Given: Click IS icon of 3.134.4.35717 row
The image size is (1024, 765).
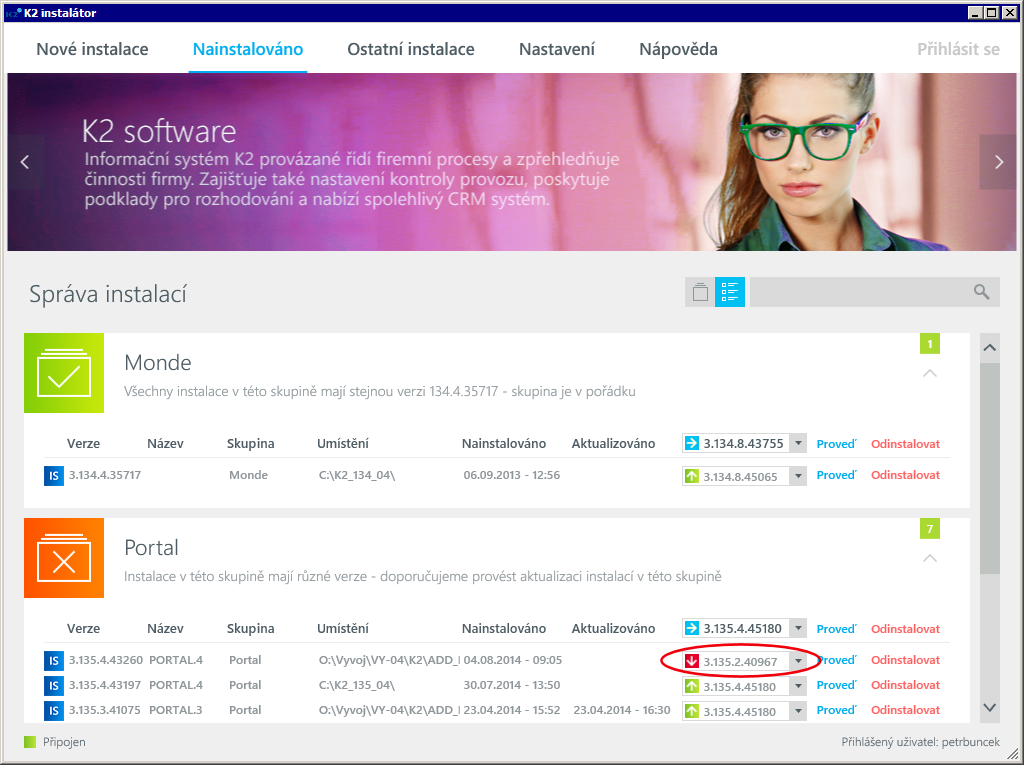Looking at the screenshot, I should coord(54,476).
